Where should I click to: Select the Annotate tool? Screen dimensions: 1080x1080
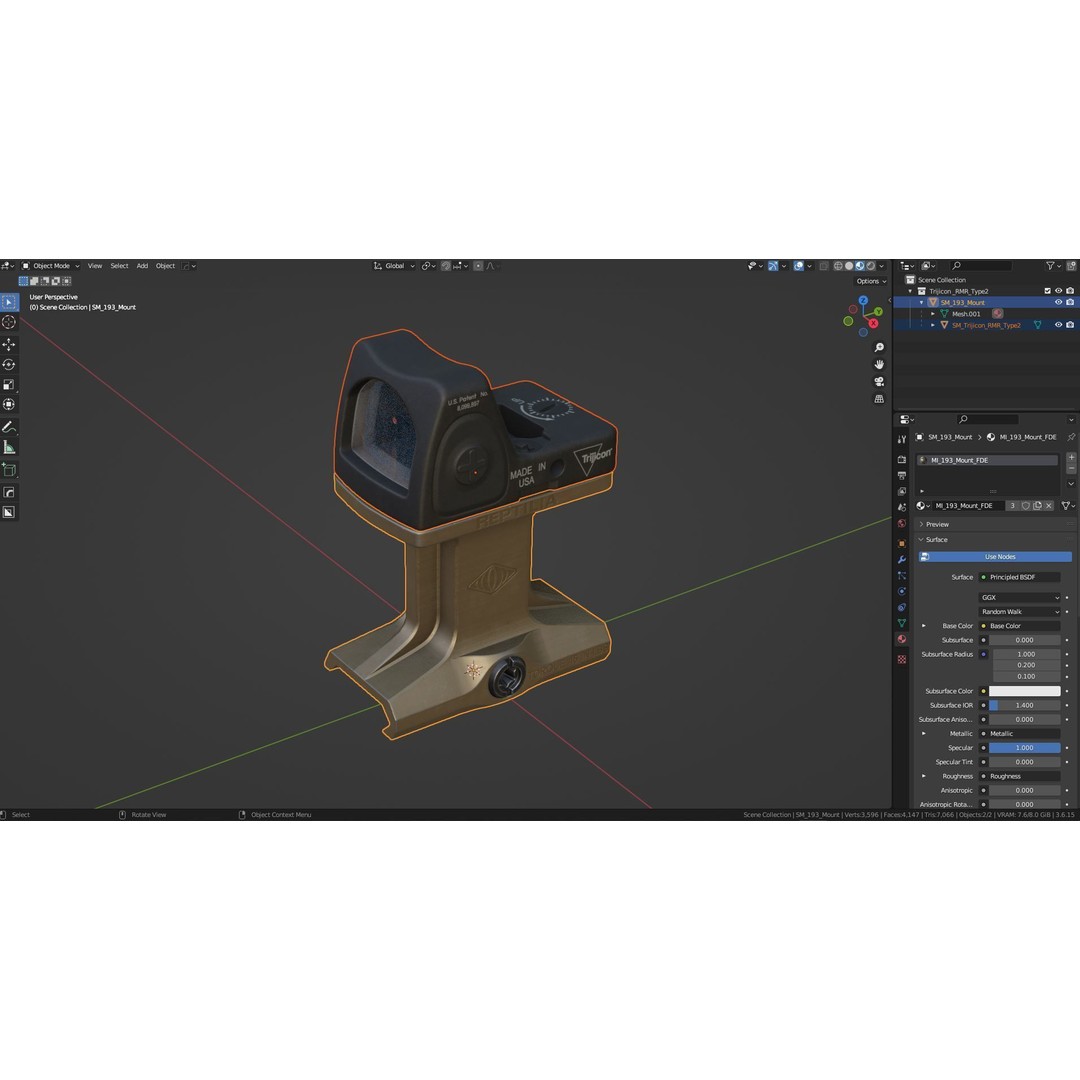[x=9, y=427]
